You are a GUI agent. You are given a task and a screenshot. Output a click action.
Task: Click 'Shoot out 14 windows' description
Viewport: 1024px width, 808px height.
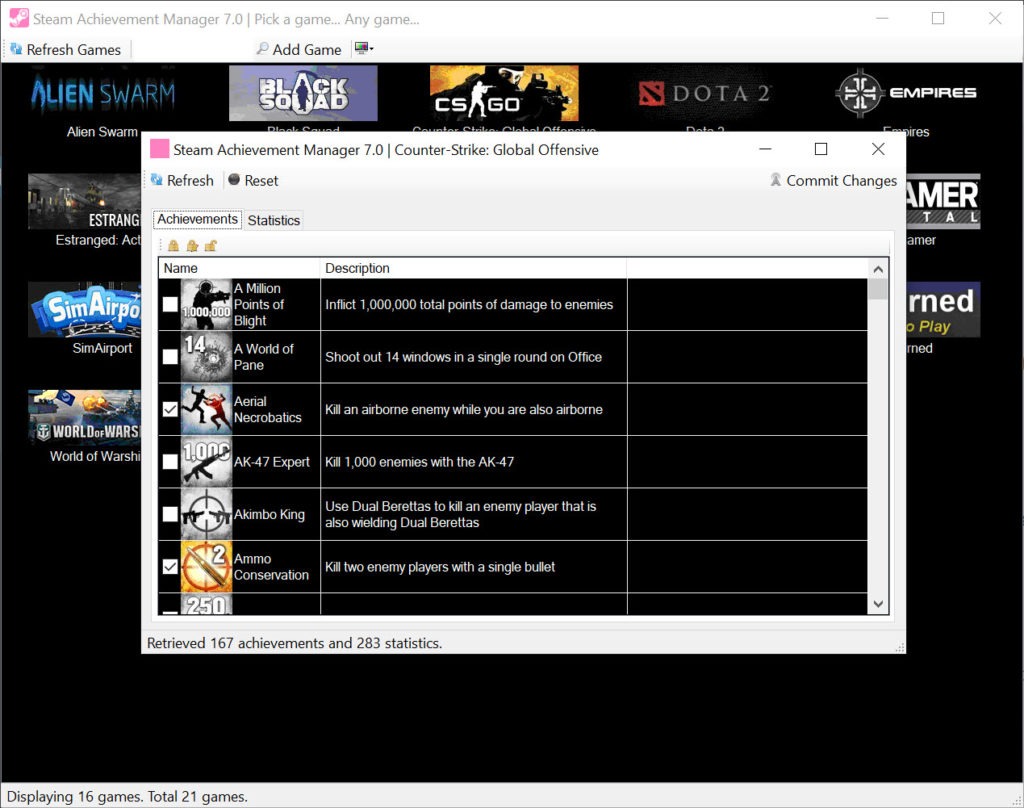[x=463, y=357]
